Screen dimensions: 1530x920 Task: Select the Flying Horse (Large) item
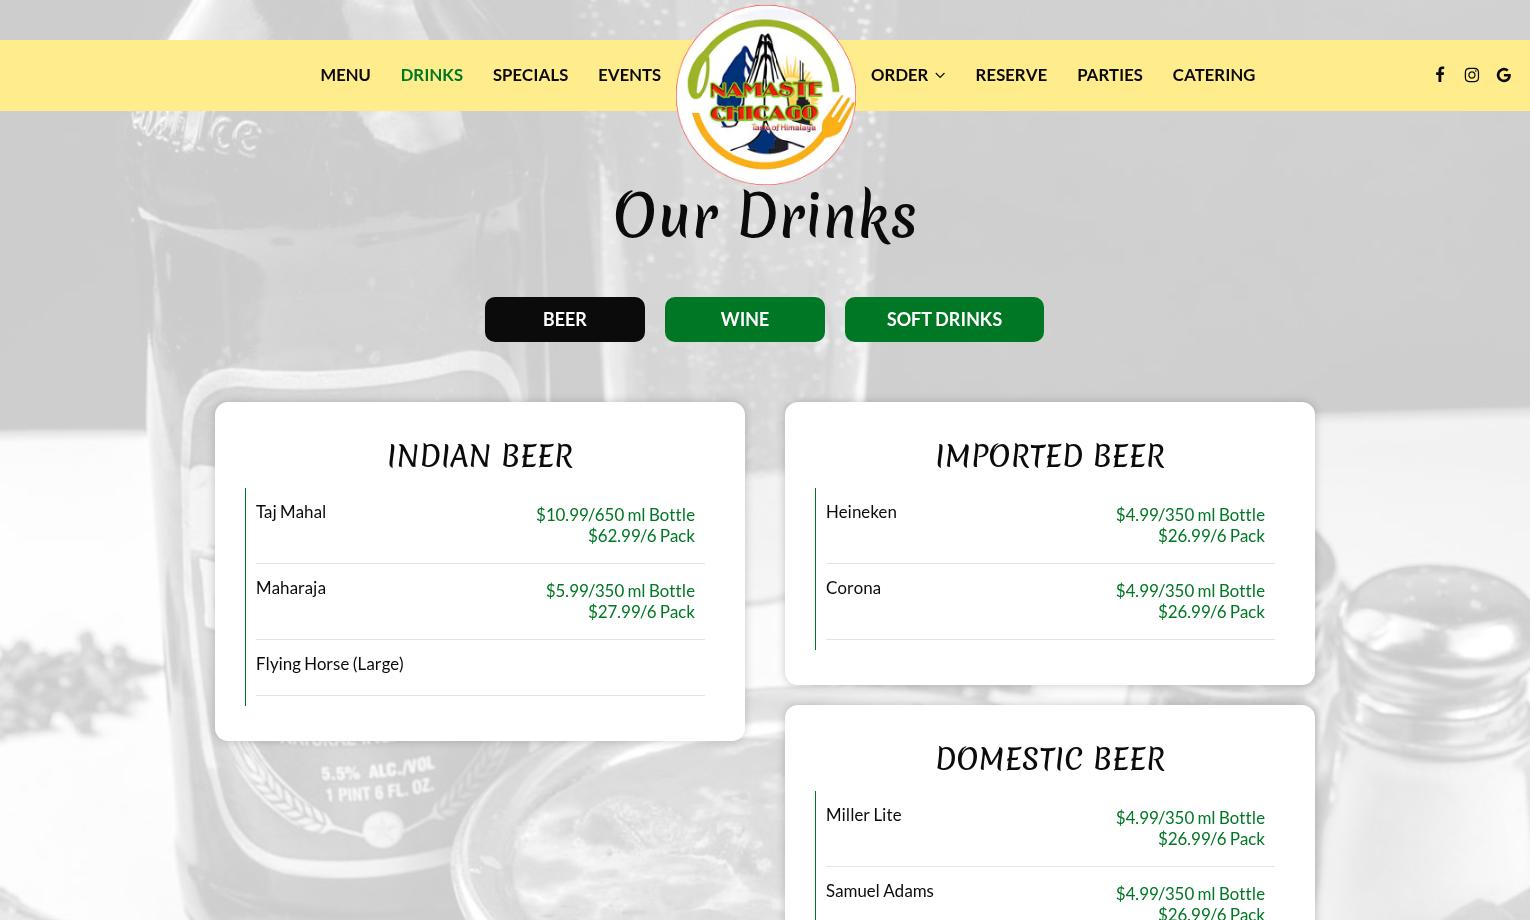pos(330,664)
